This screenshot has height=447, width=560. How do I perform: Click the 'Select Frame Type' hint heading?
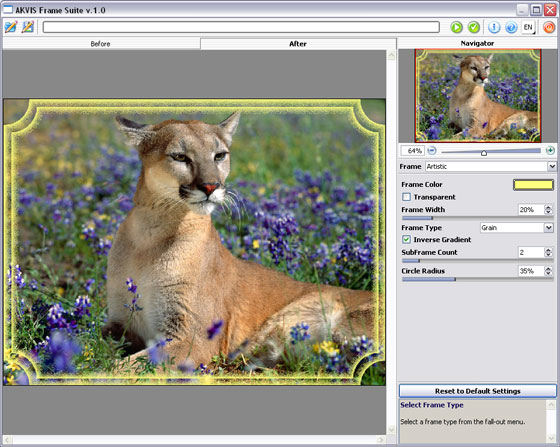point(432,405)
